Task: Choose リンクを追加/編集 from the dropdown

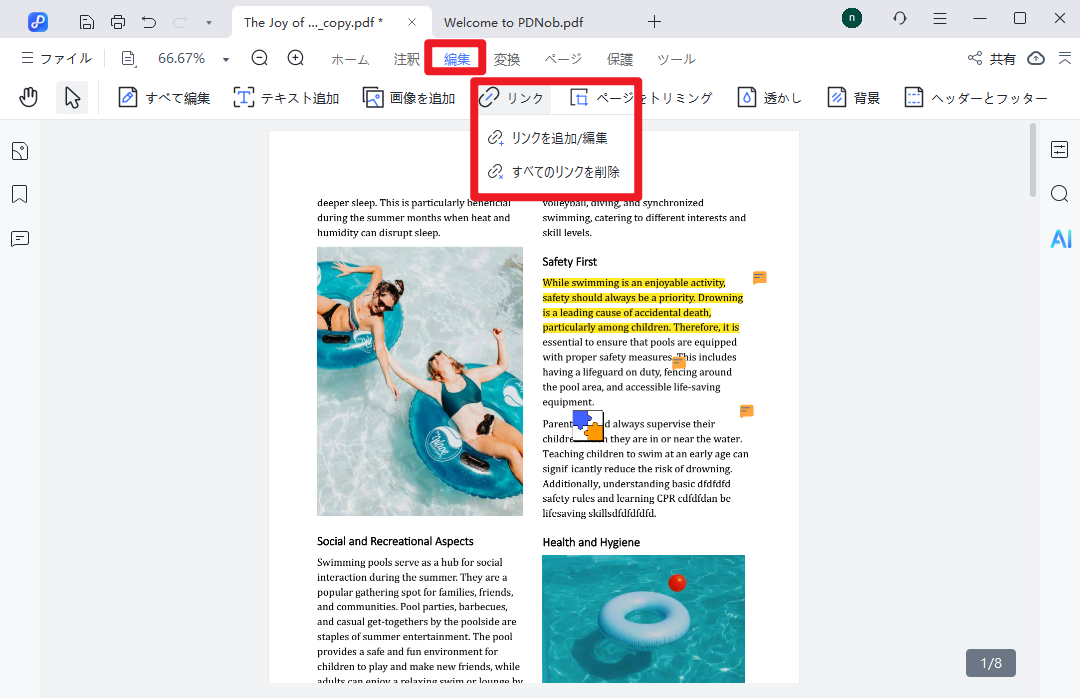Action: [558, 138]
